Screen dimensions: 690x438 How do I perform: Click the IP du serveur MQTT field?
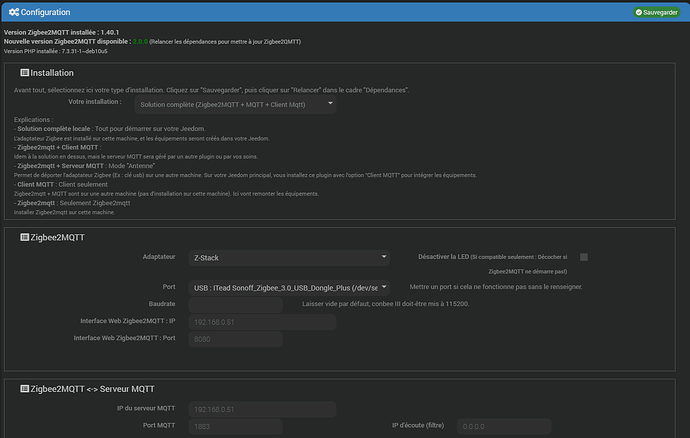[262, 409]
